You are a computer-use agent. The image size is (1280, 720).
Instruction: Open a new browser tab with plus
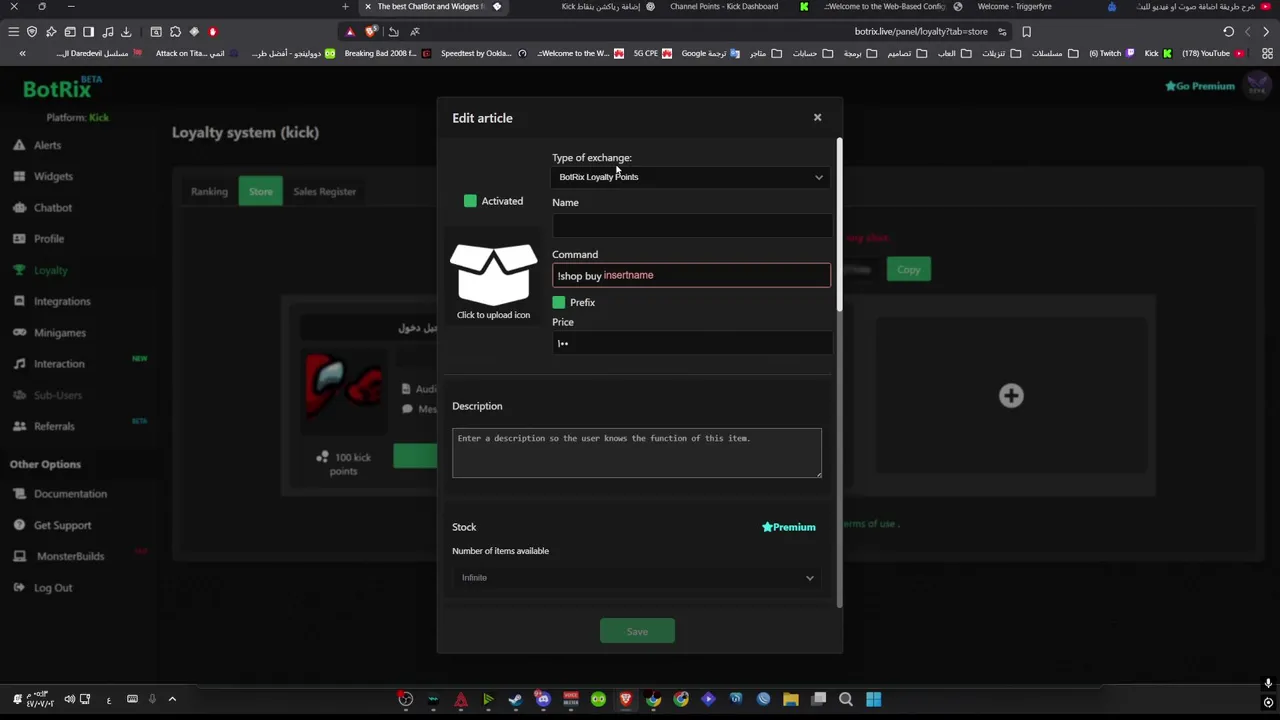coord(345,6)
